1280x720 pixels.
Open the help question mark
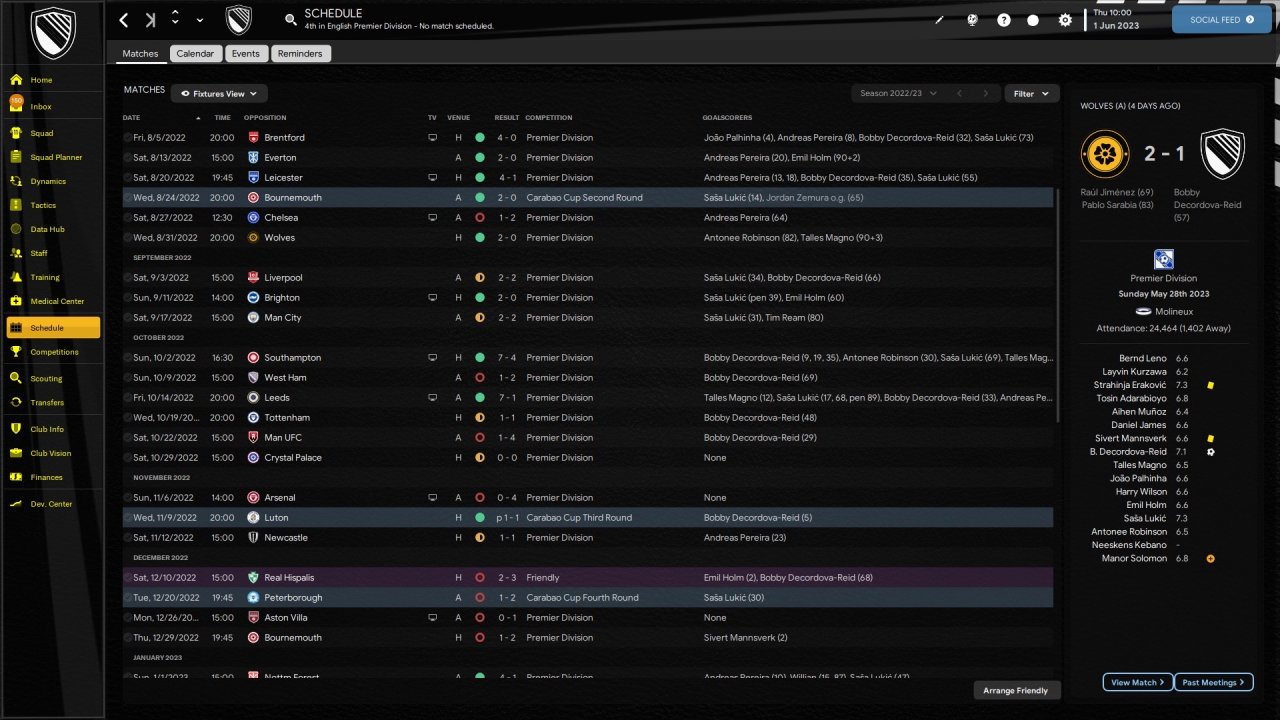(x=1004, y=20)
